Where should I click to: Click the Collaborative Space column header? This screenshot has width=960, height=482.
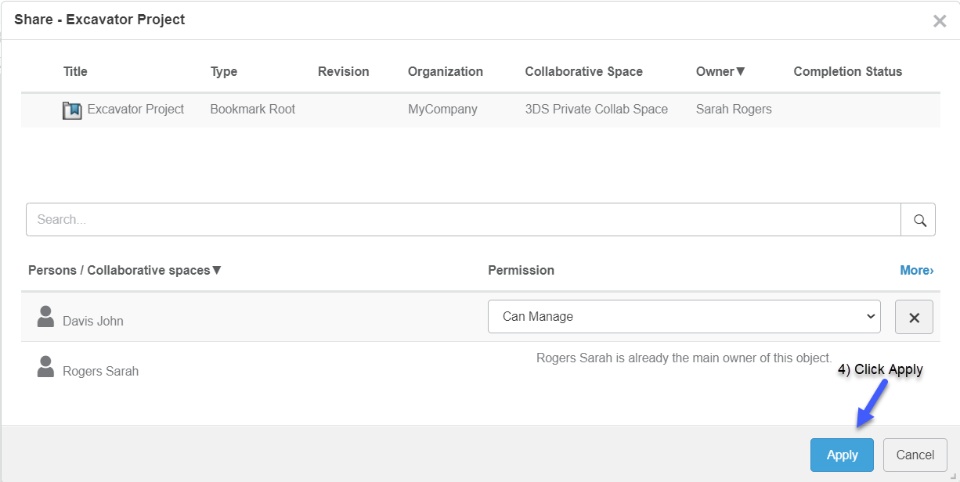(x=583, y=72)
